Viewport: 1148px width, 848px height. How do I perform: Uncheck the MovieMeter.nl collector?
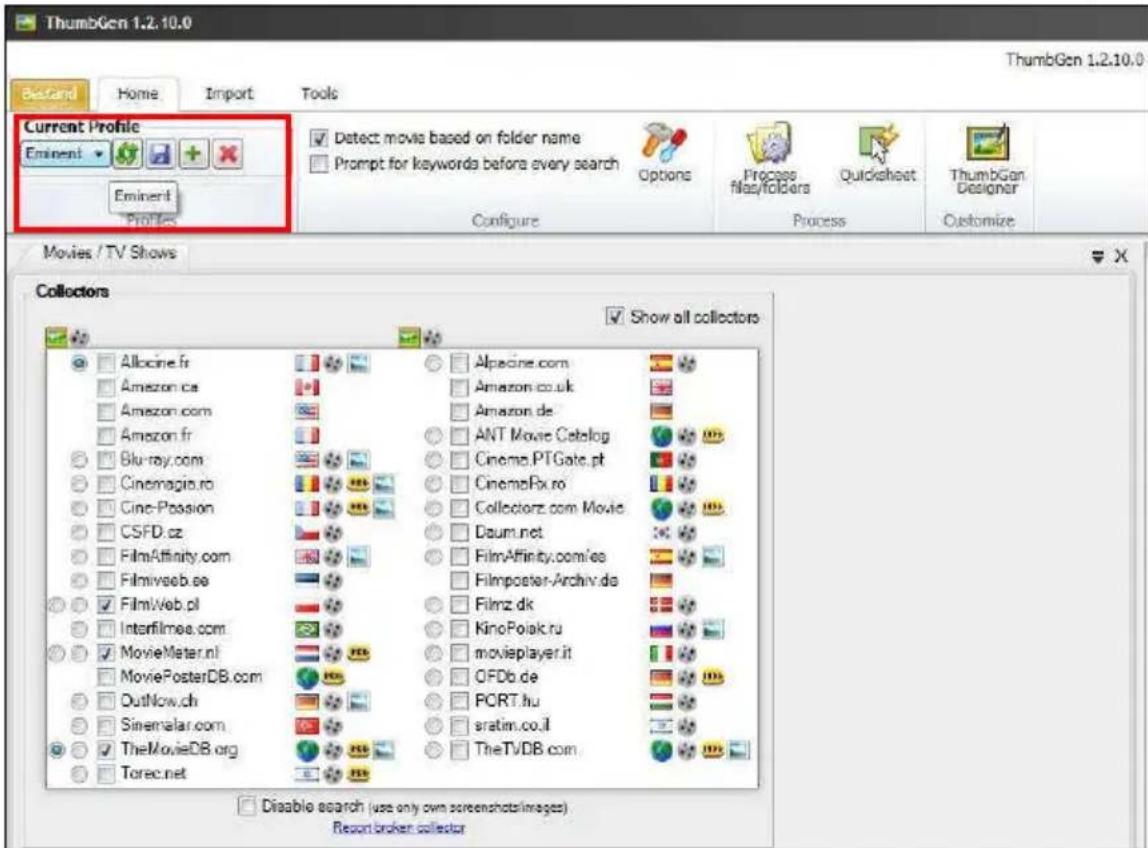click(x=106, y=653)
